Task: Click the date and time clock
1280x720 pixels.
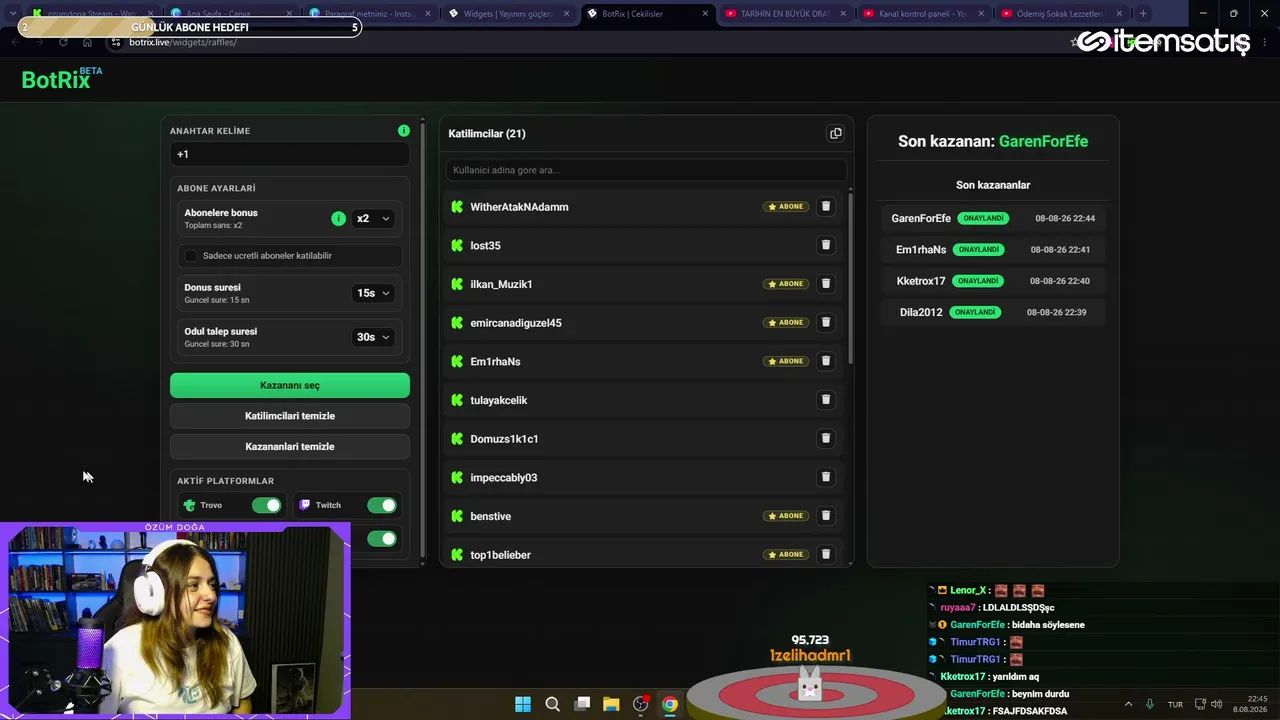Action: click(1250, 704)
